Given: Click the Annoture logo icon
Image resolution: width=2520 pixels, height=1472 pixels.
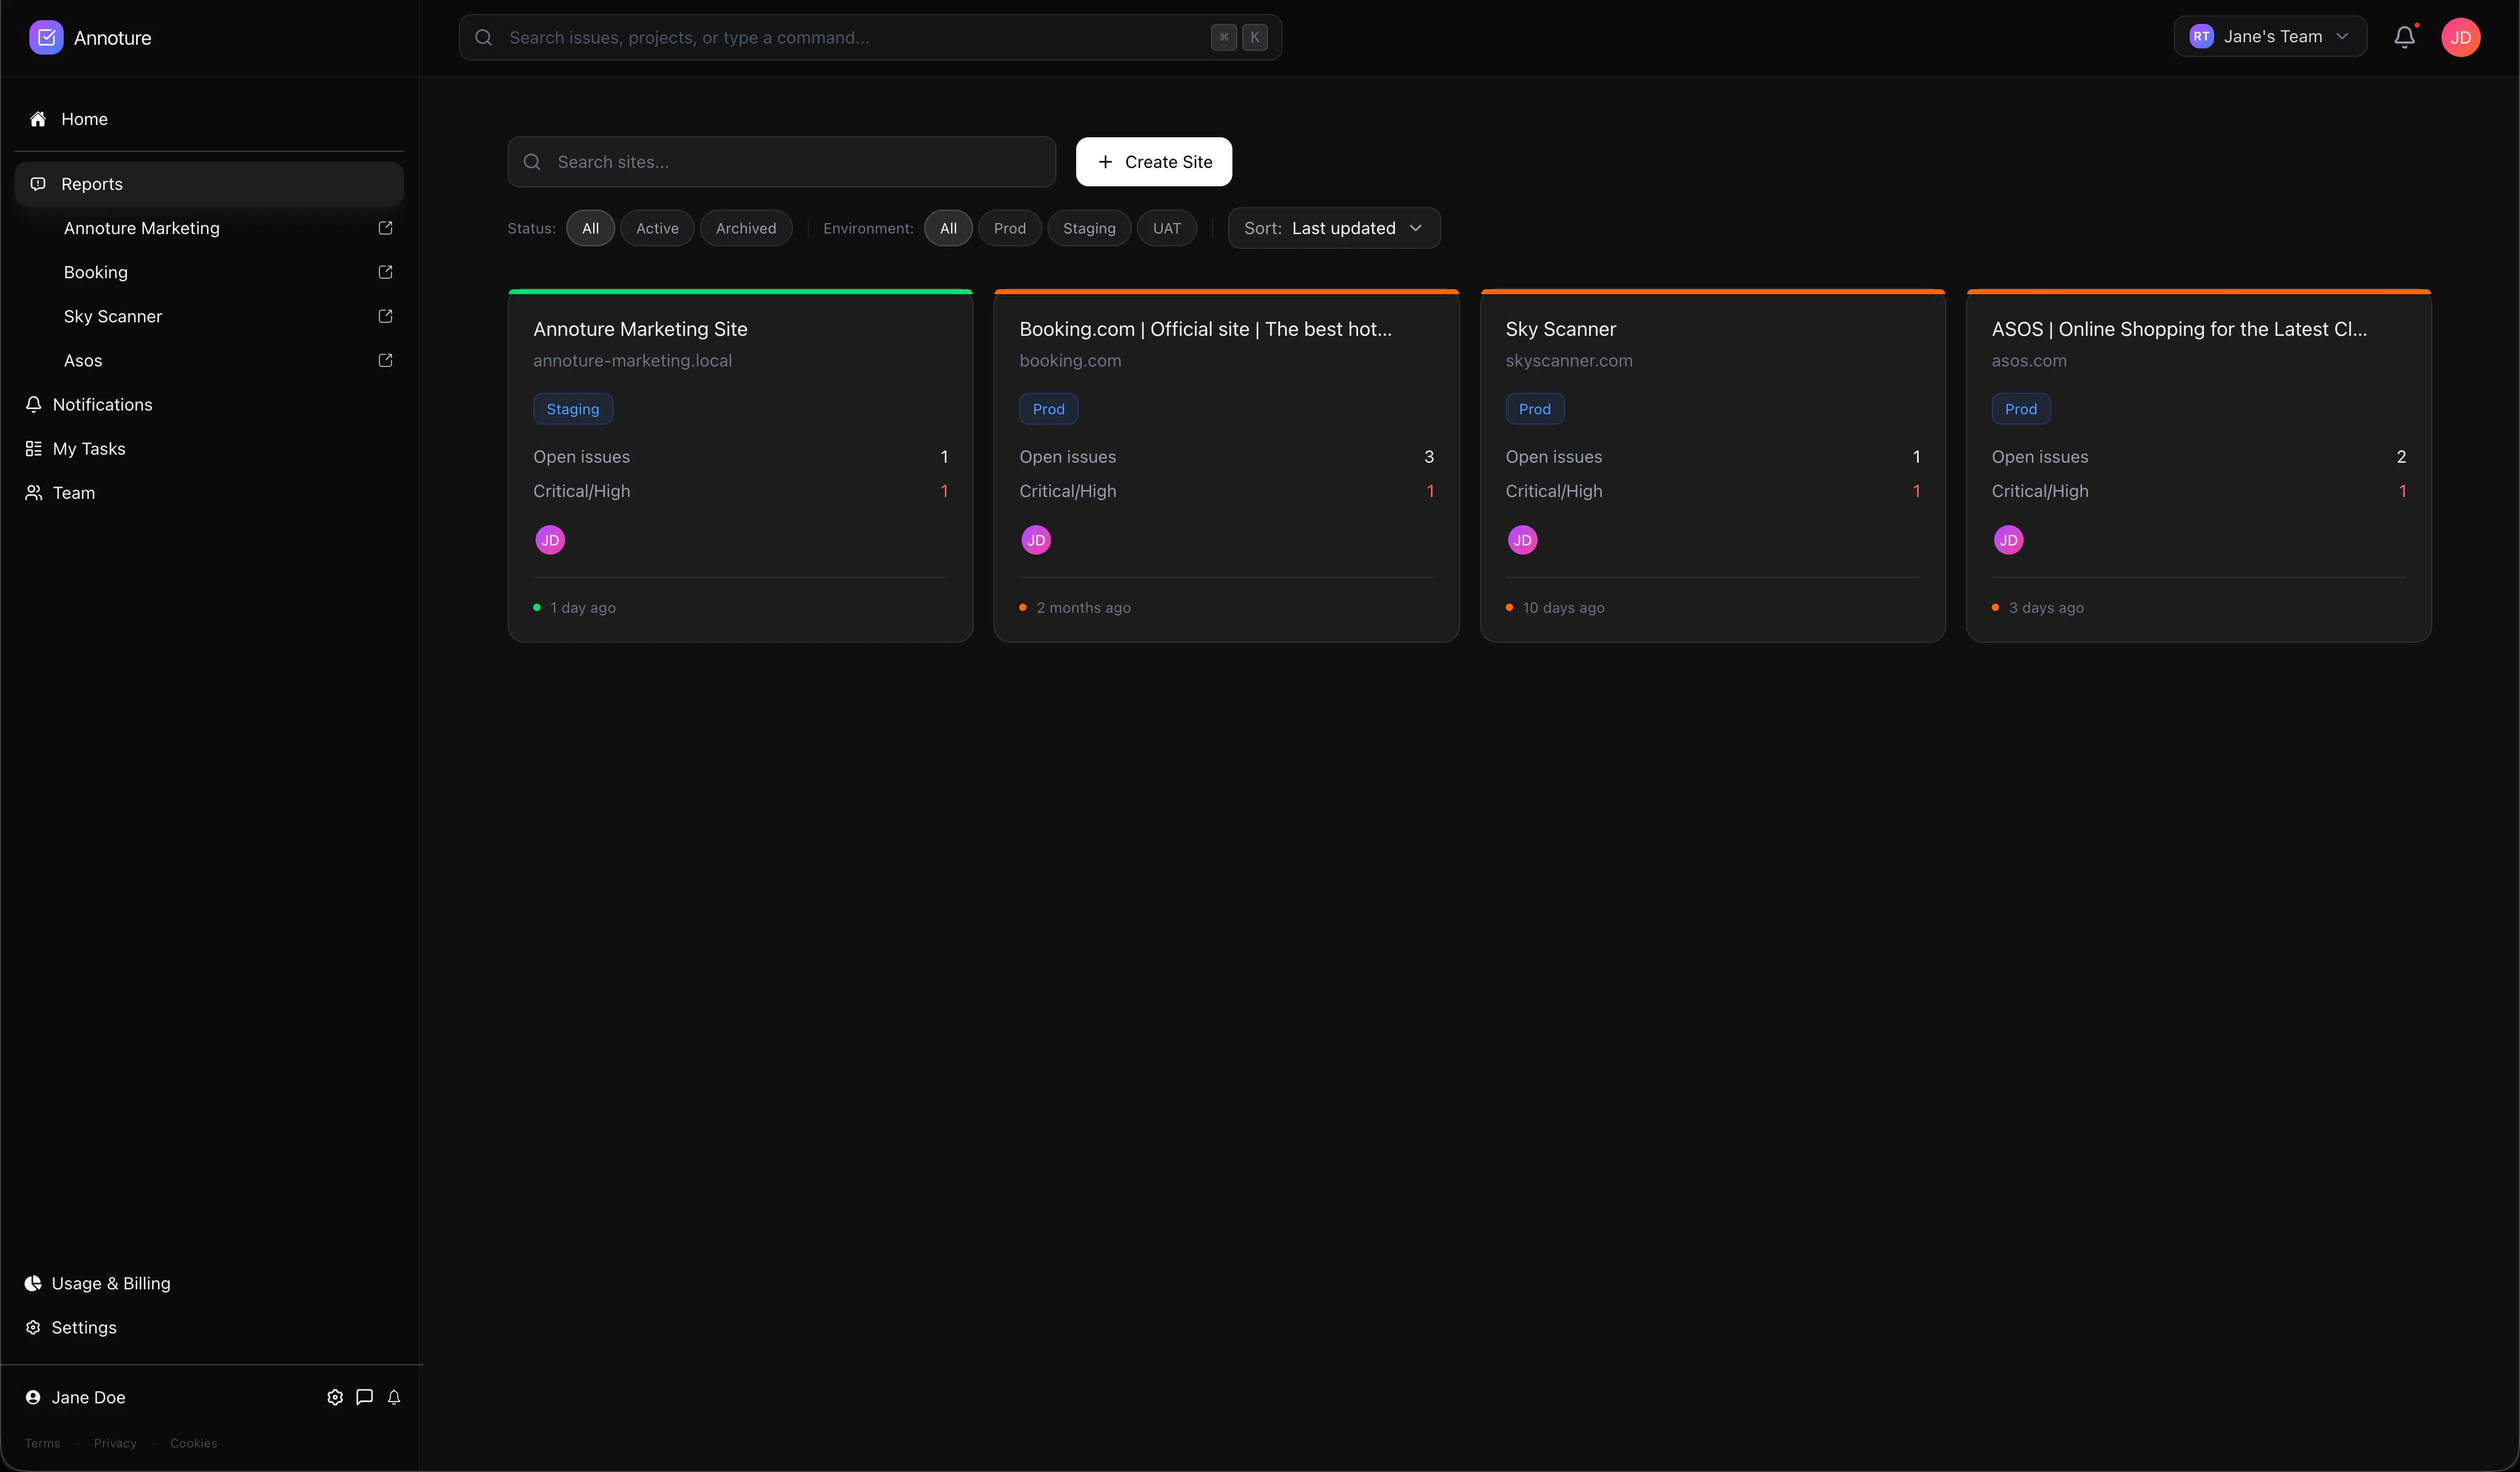Looking at the screenshot, I should [x=46, y=38].
